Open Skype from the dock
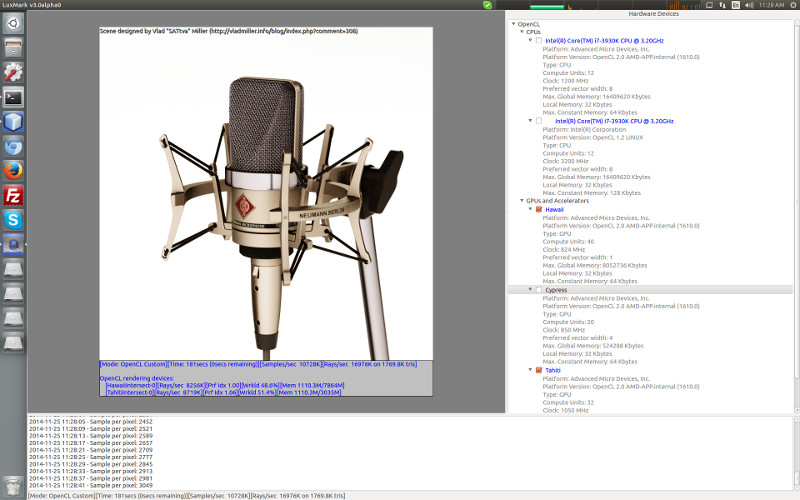 [13, 220]
